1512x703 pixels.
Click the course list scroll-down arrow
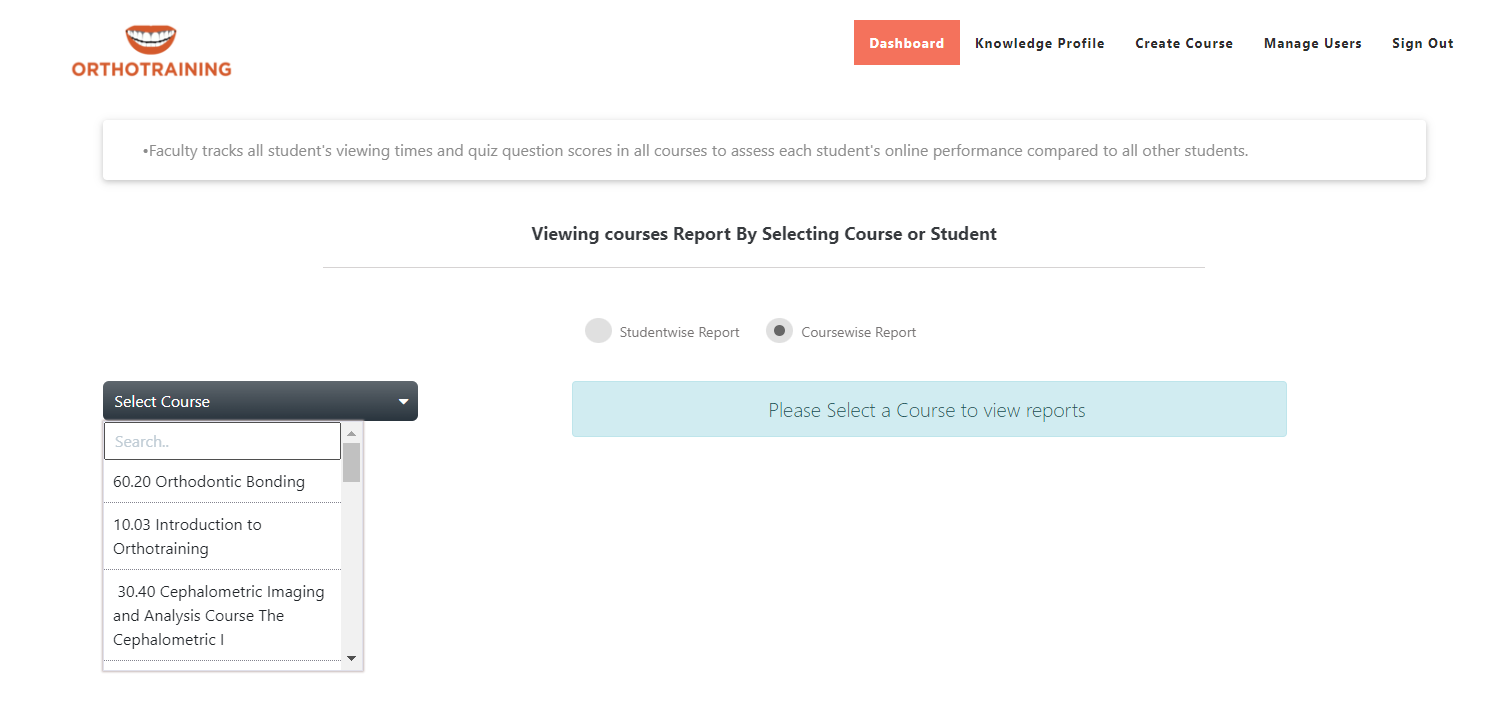point(351,658)
